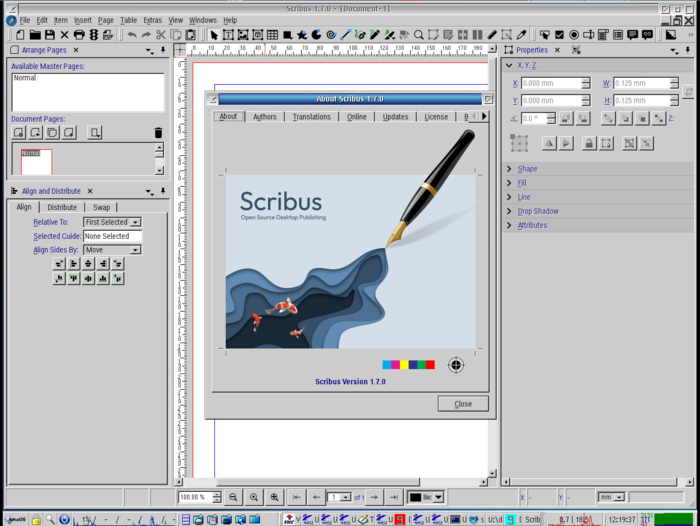Click the Cut scissors icon
The width and height of the screenshot is (700, 526).
161,35
